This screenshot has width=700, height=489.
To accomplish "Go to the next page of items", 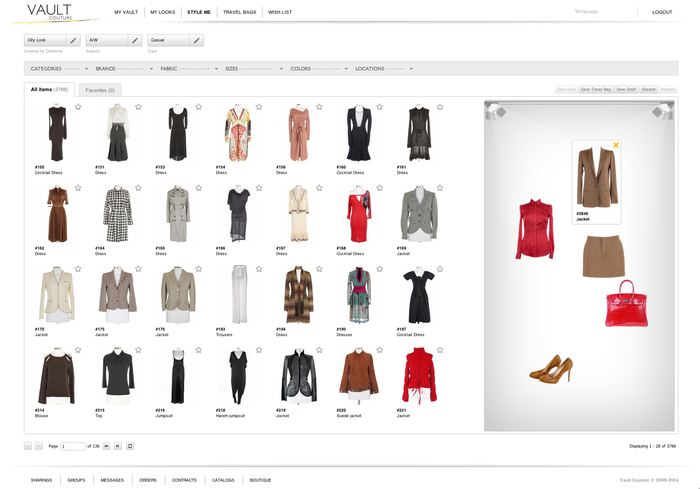I will point(107,446).
